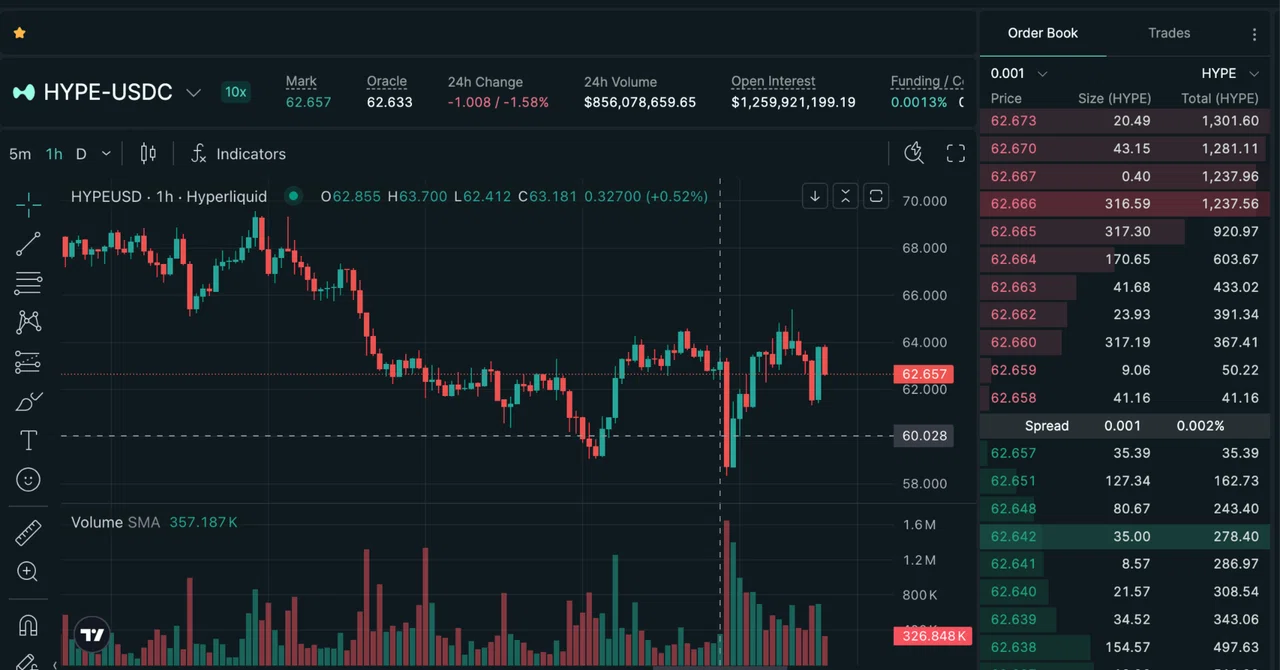Click bid price 62.642

tap(1013, 536)
